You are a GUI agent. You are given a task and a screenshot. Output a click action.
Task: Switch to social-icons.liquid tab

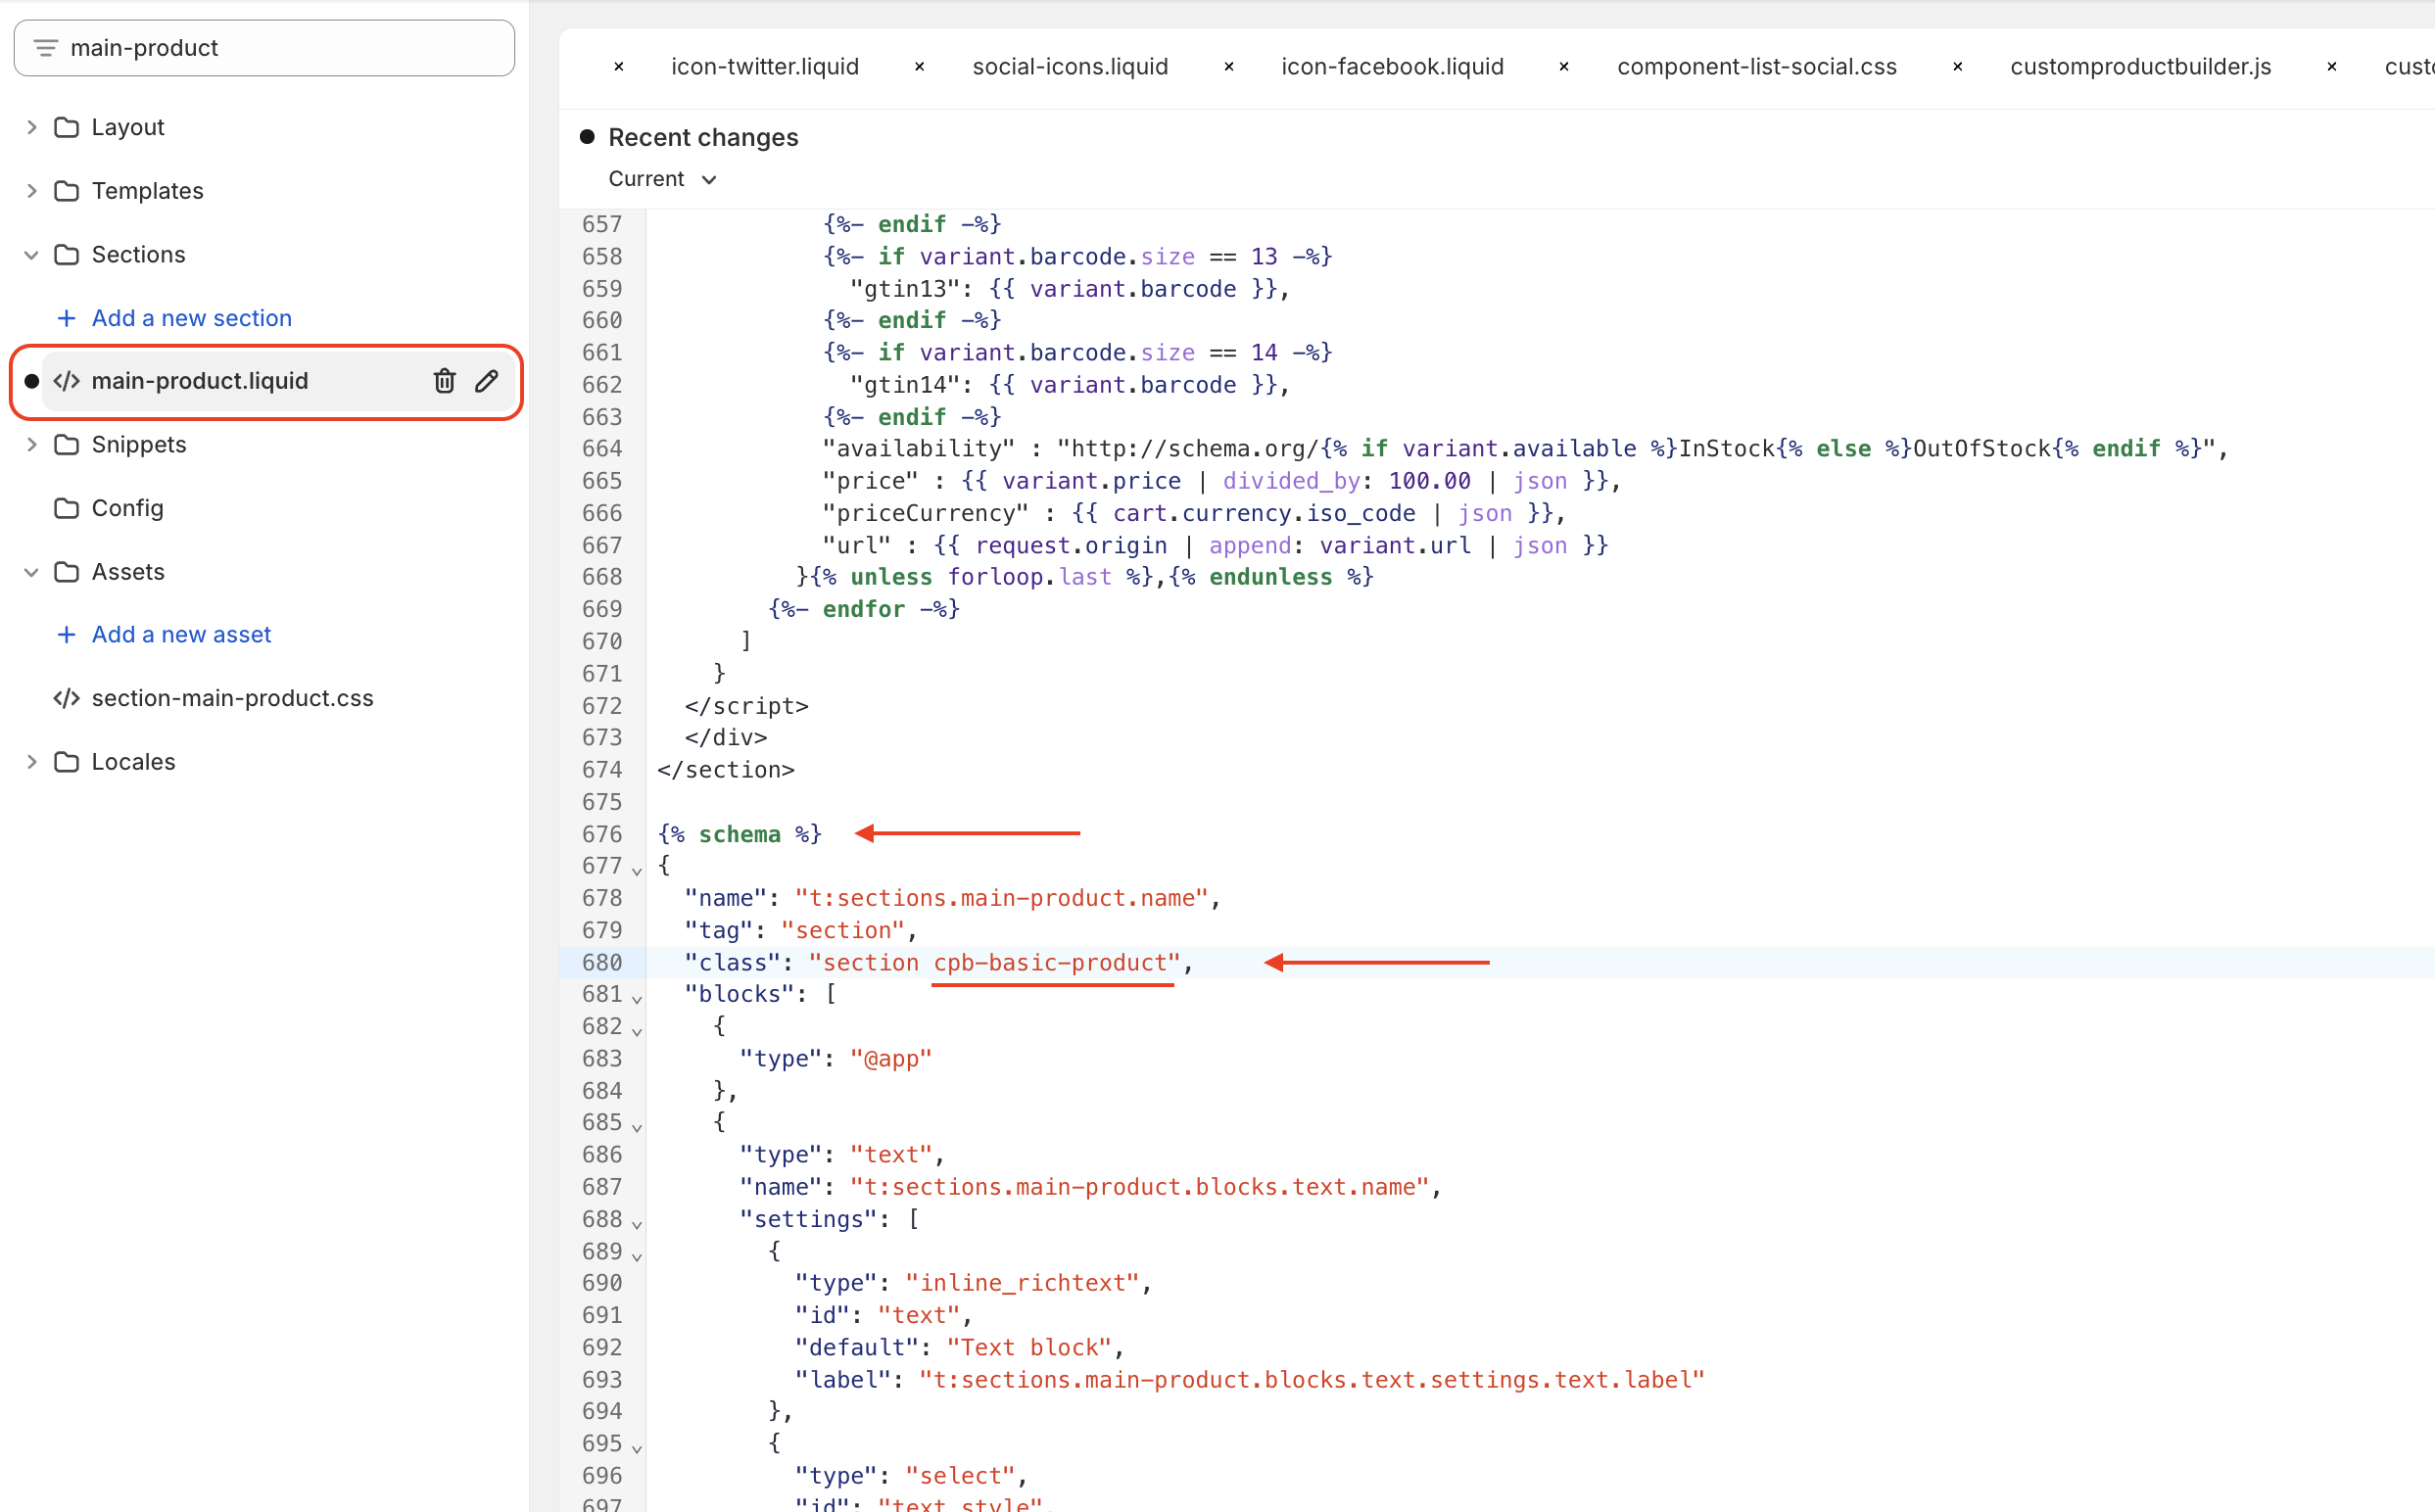tap(1070, 67)
